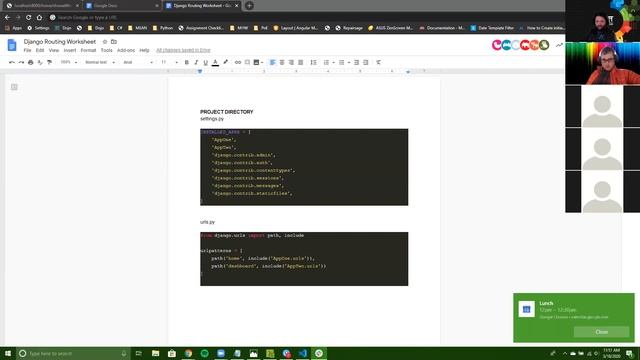Open the font size dropdown

(169, 62)
